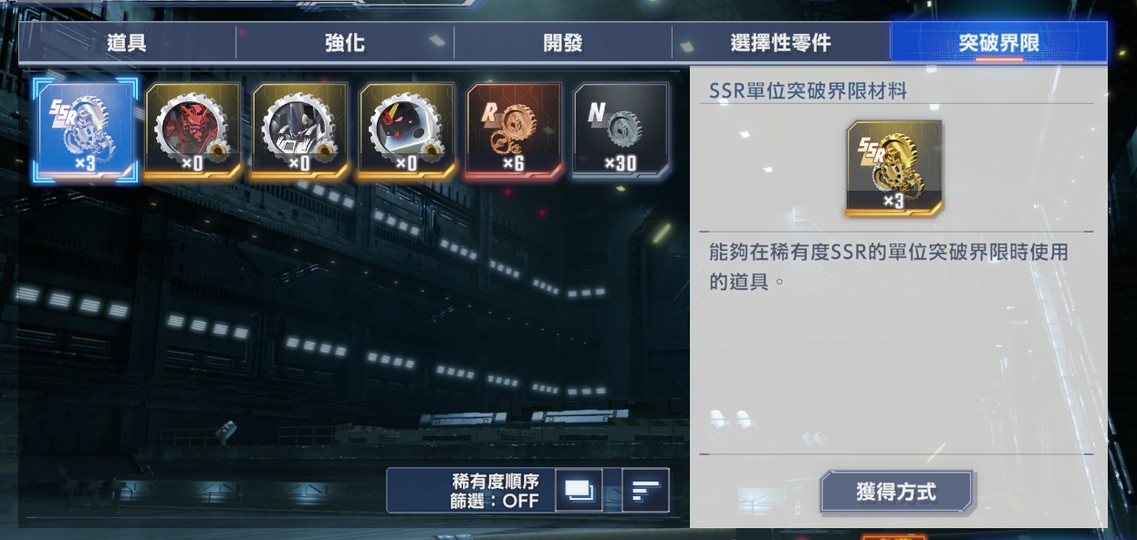Click the SSR單位突破界限材料 title text
This screenshot has width=1137, height=540.
(808, 91)
